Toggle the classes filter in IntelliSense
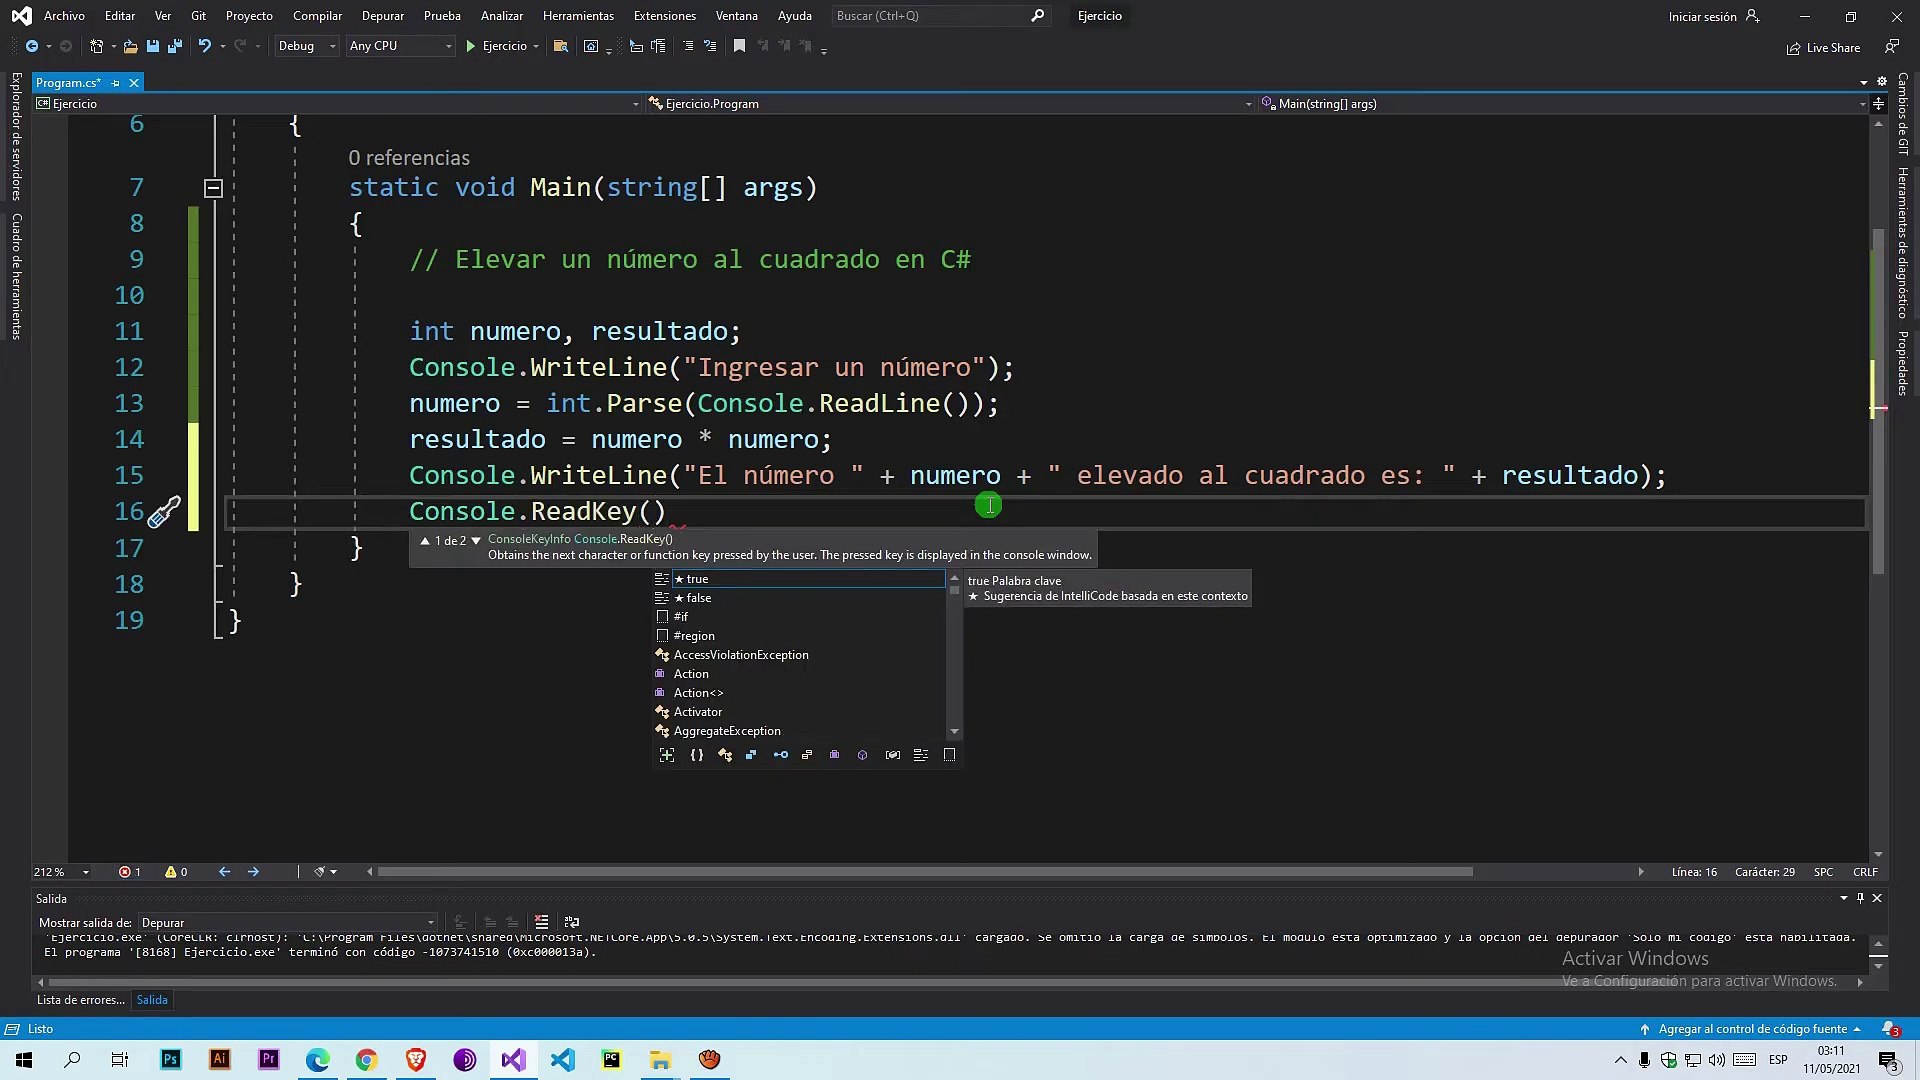This screenshot has width=1920, height=1080. (x=725, y=755)
